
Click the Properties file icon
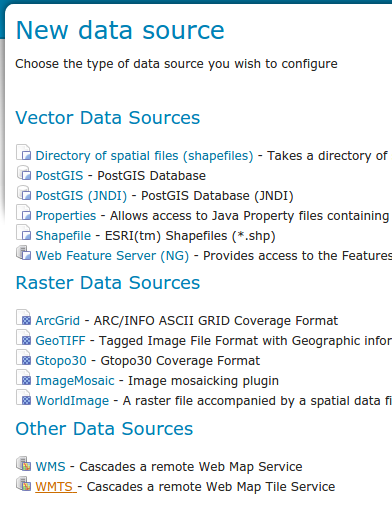tap(24, 213)
